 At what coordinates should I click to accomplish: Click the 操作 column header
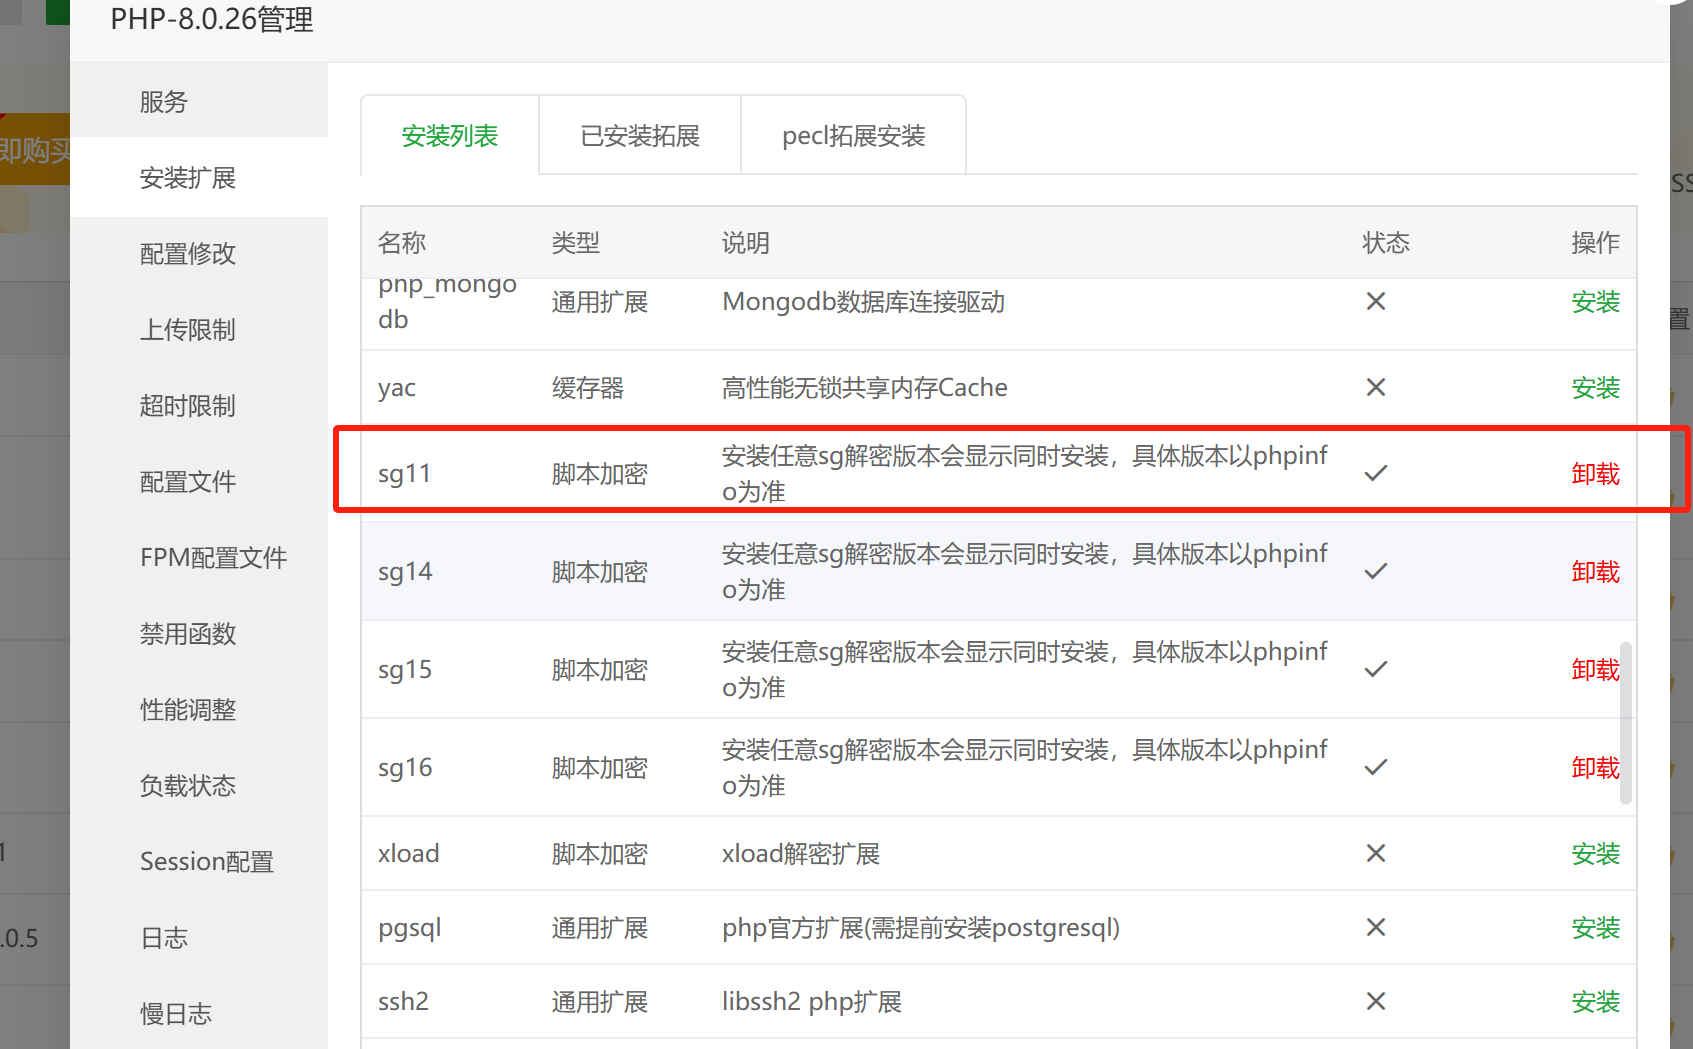1595,243
